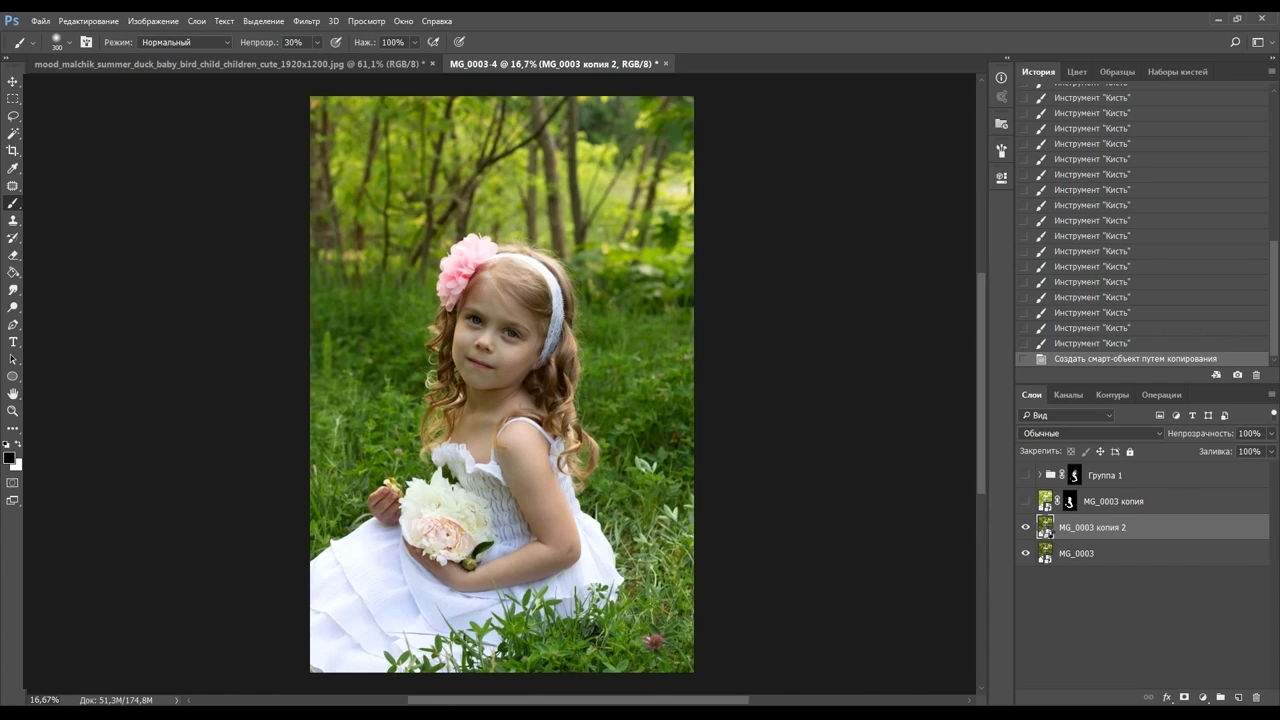Switch to the mood_malchik_summer_duck document tab

229,64
